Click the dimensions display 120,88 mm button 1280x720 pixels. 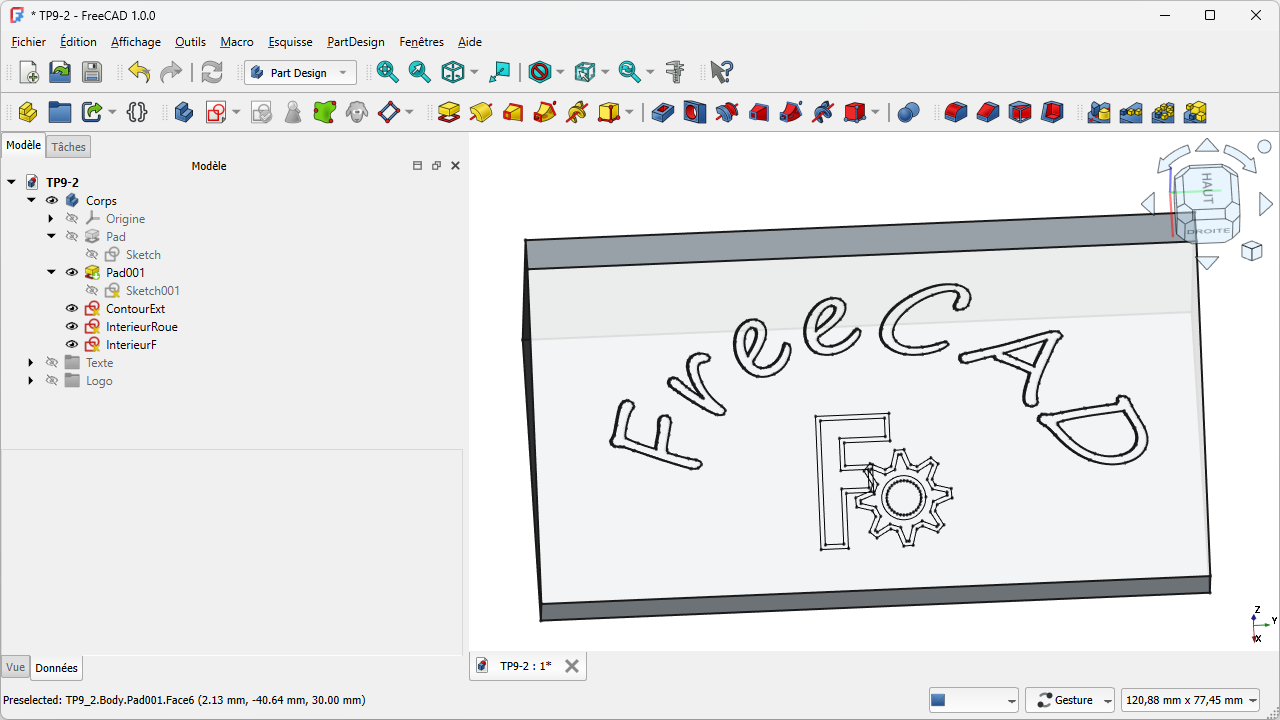click(1189, 700)
